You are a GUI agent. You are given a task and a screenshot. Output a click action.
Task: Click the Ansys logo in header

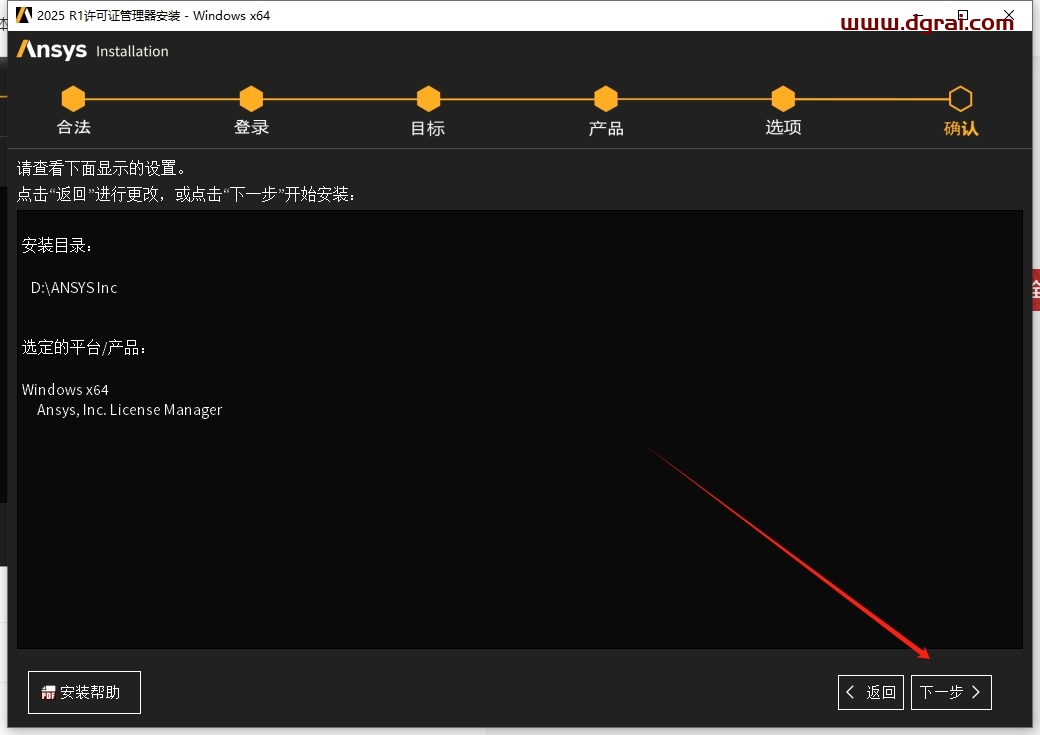pos(52,50)
